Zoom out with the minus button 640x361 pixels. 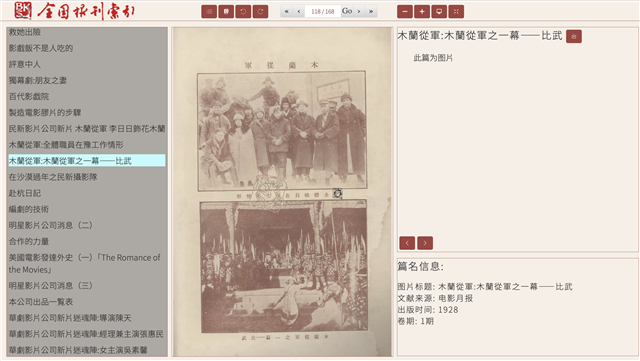click(405, 11)
